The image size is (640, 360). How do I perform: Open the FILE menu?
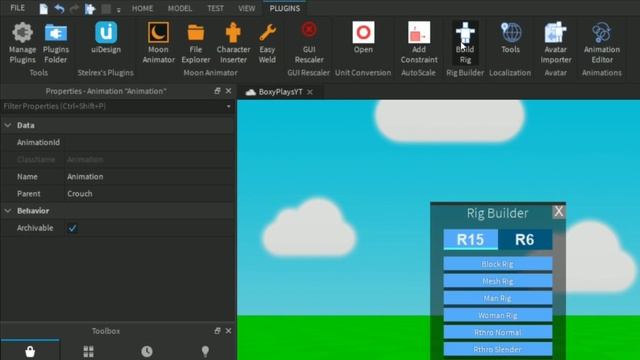[x=18, y=8]
